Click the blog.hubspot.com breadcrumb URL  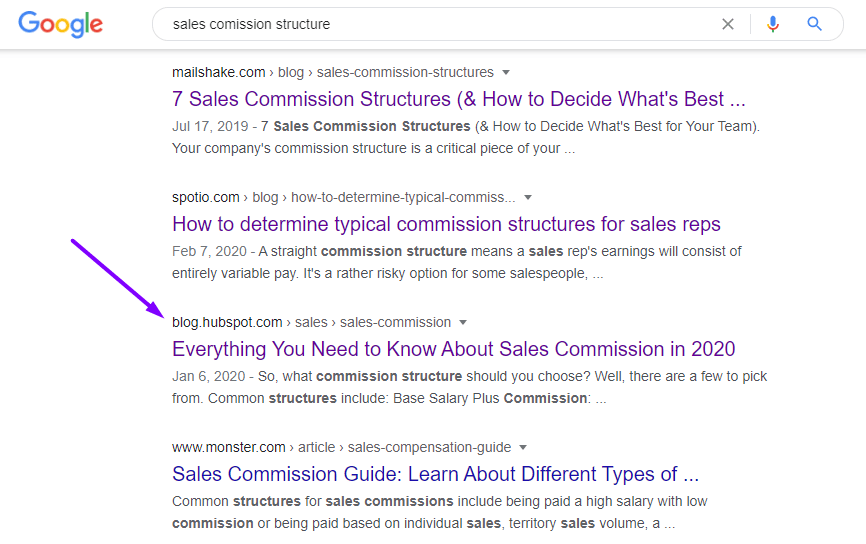point(311,323)
